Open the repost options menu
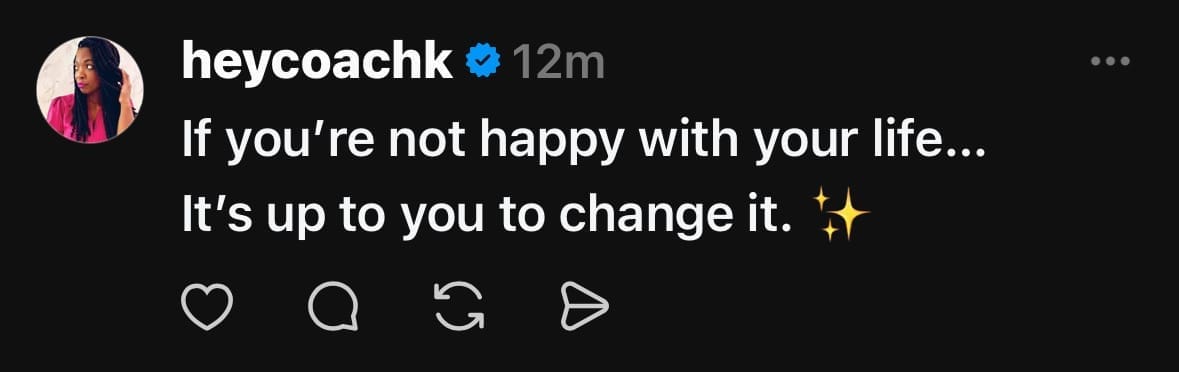Viewport: 1179px width, 372px height. point(459,307)
